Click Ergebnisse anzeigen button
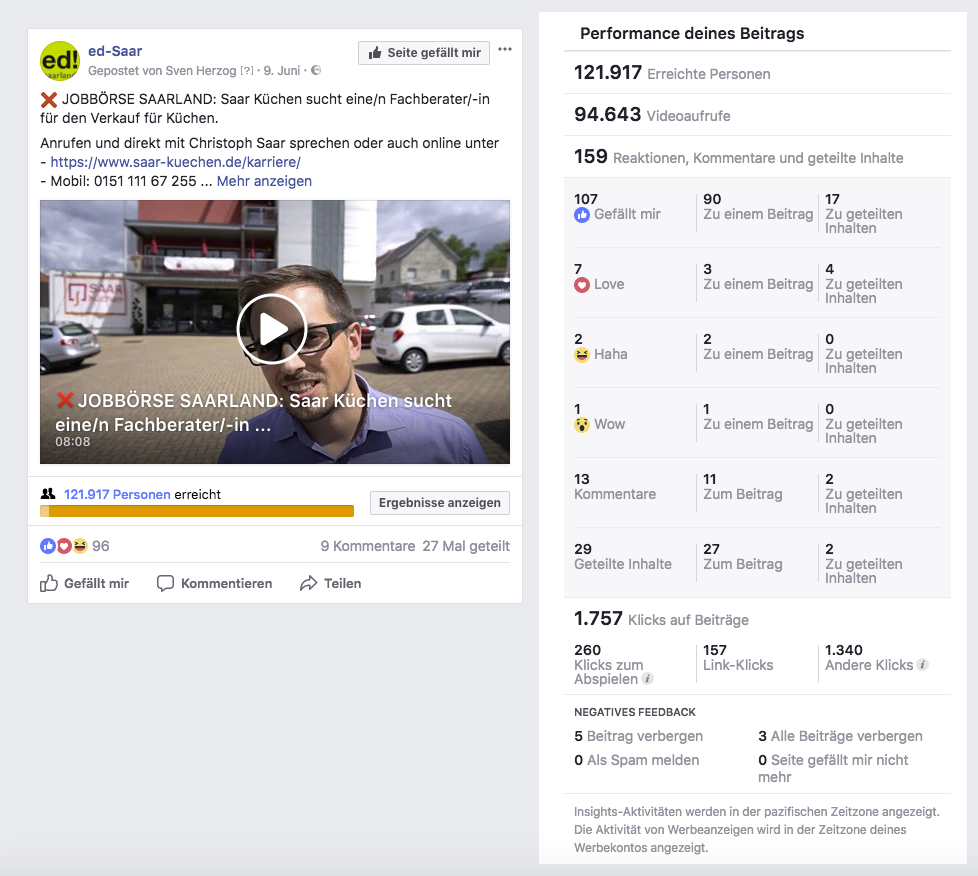 click(x=440, y=503)
